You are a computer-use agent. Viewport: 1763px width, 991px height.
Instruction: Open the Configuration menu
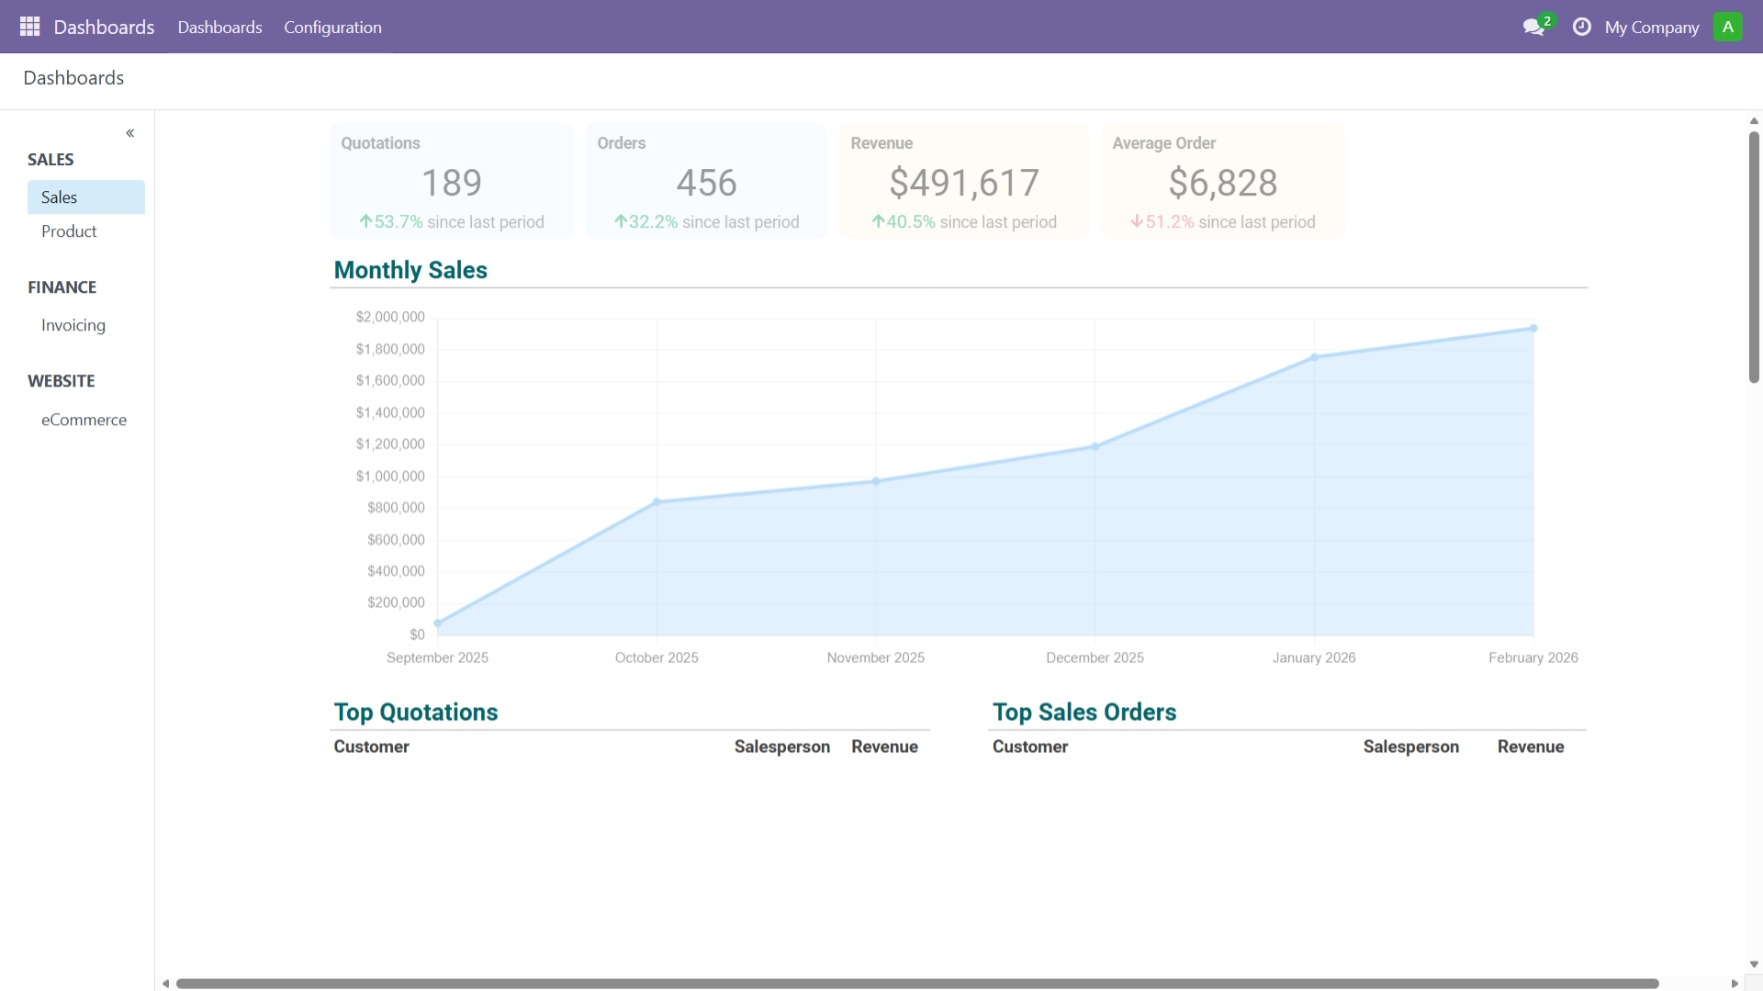[332, 27]
